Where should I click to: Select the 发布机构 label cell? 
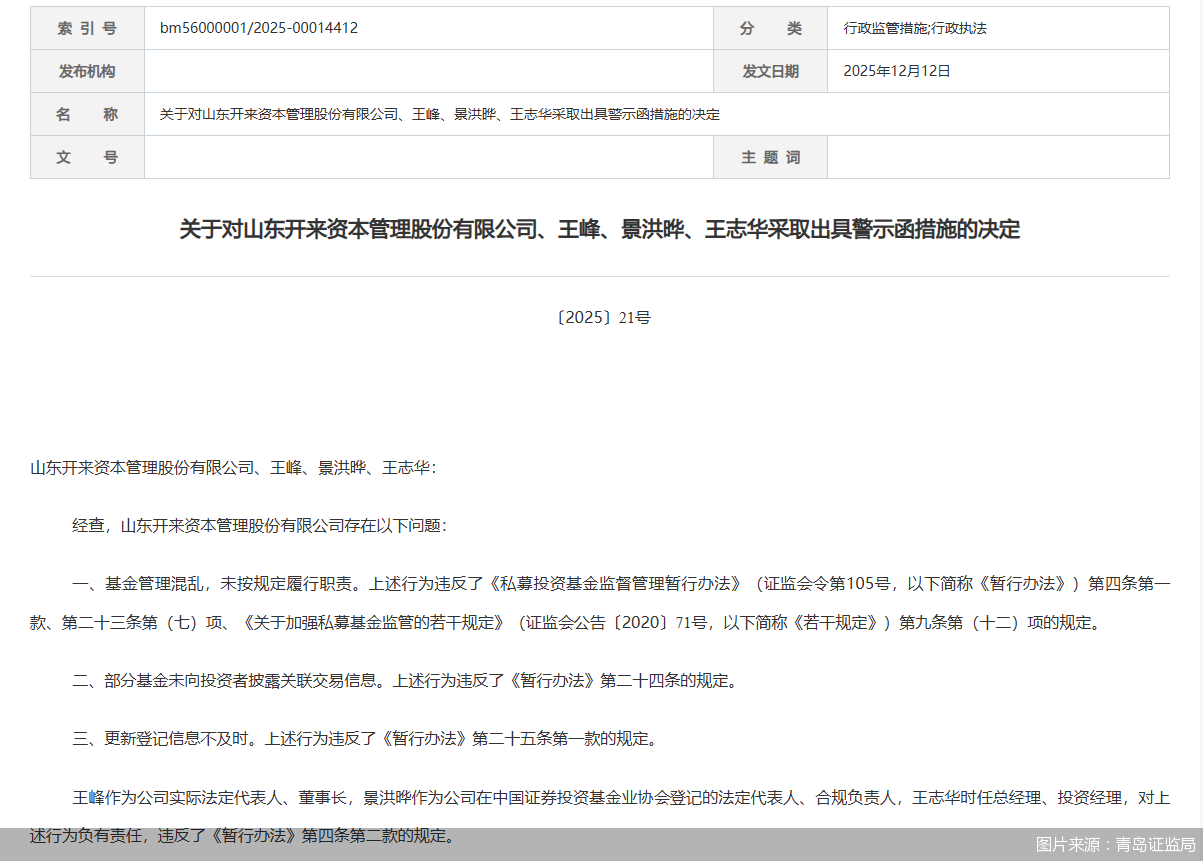point(87,71)
